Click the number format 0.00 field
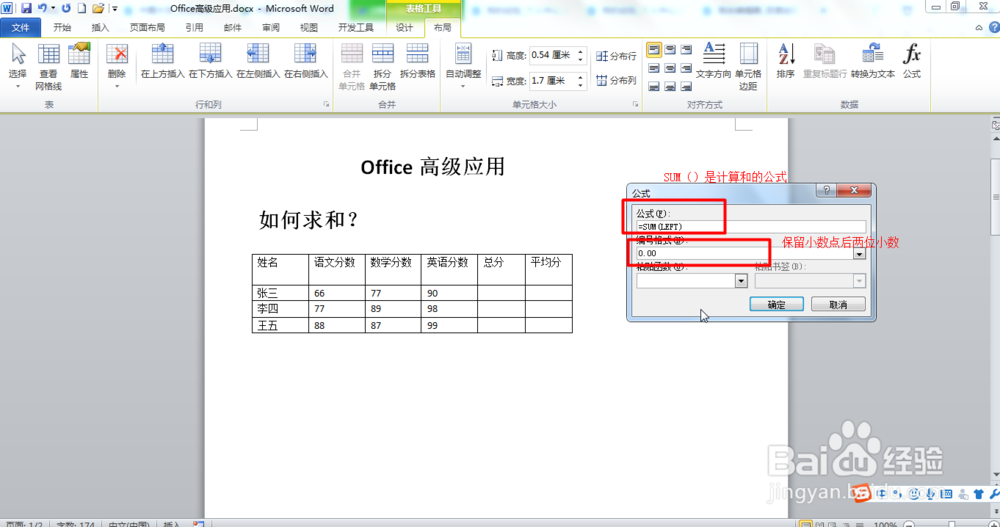The width and height of the screenshot is (1000, 527). coord(744,253)
